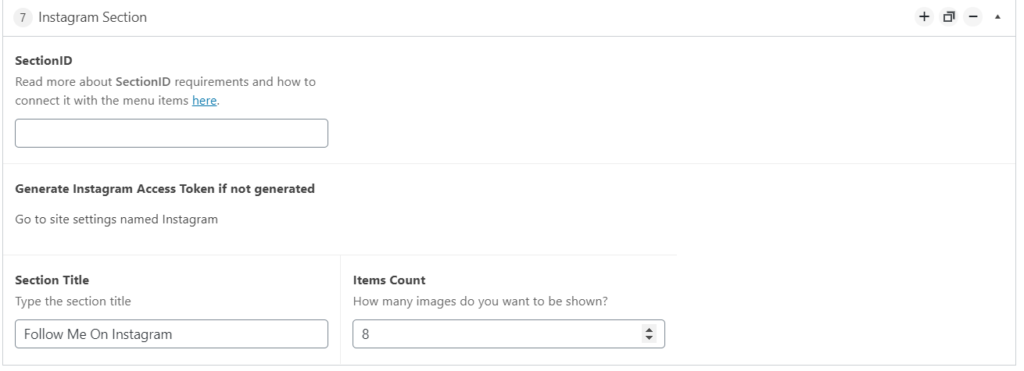Click the row number 7 badge
This screenshot has height=371, width=1024.
point(23,18)
